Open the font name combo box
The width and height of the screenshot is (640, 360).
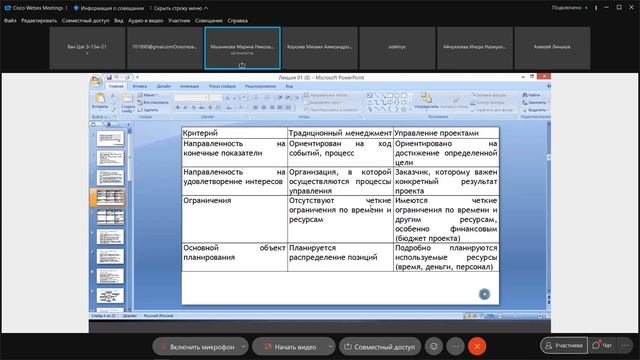point(191,98)
